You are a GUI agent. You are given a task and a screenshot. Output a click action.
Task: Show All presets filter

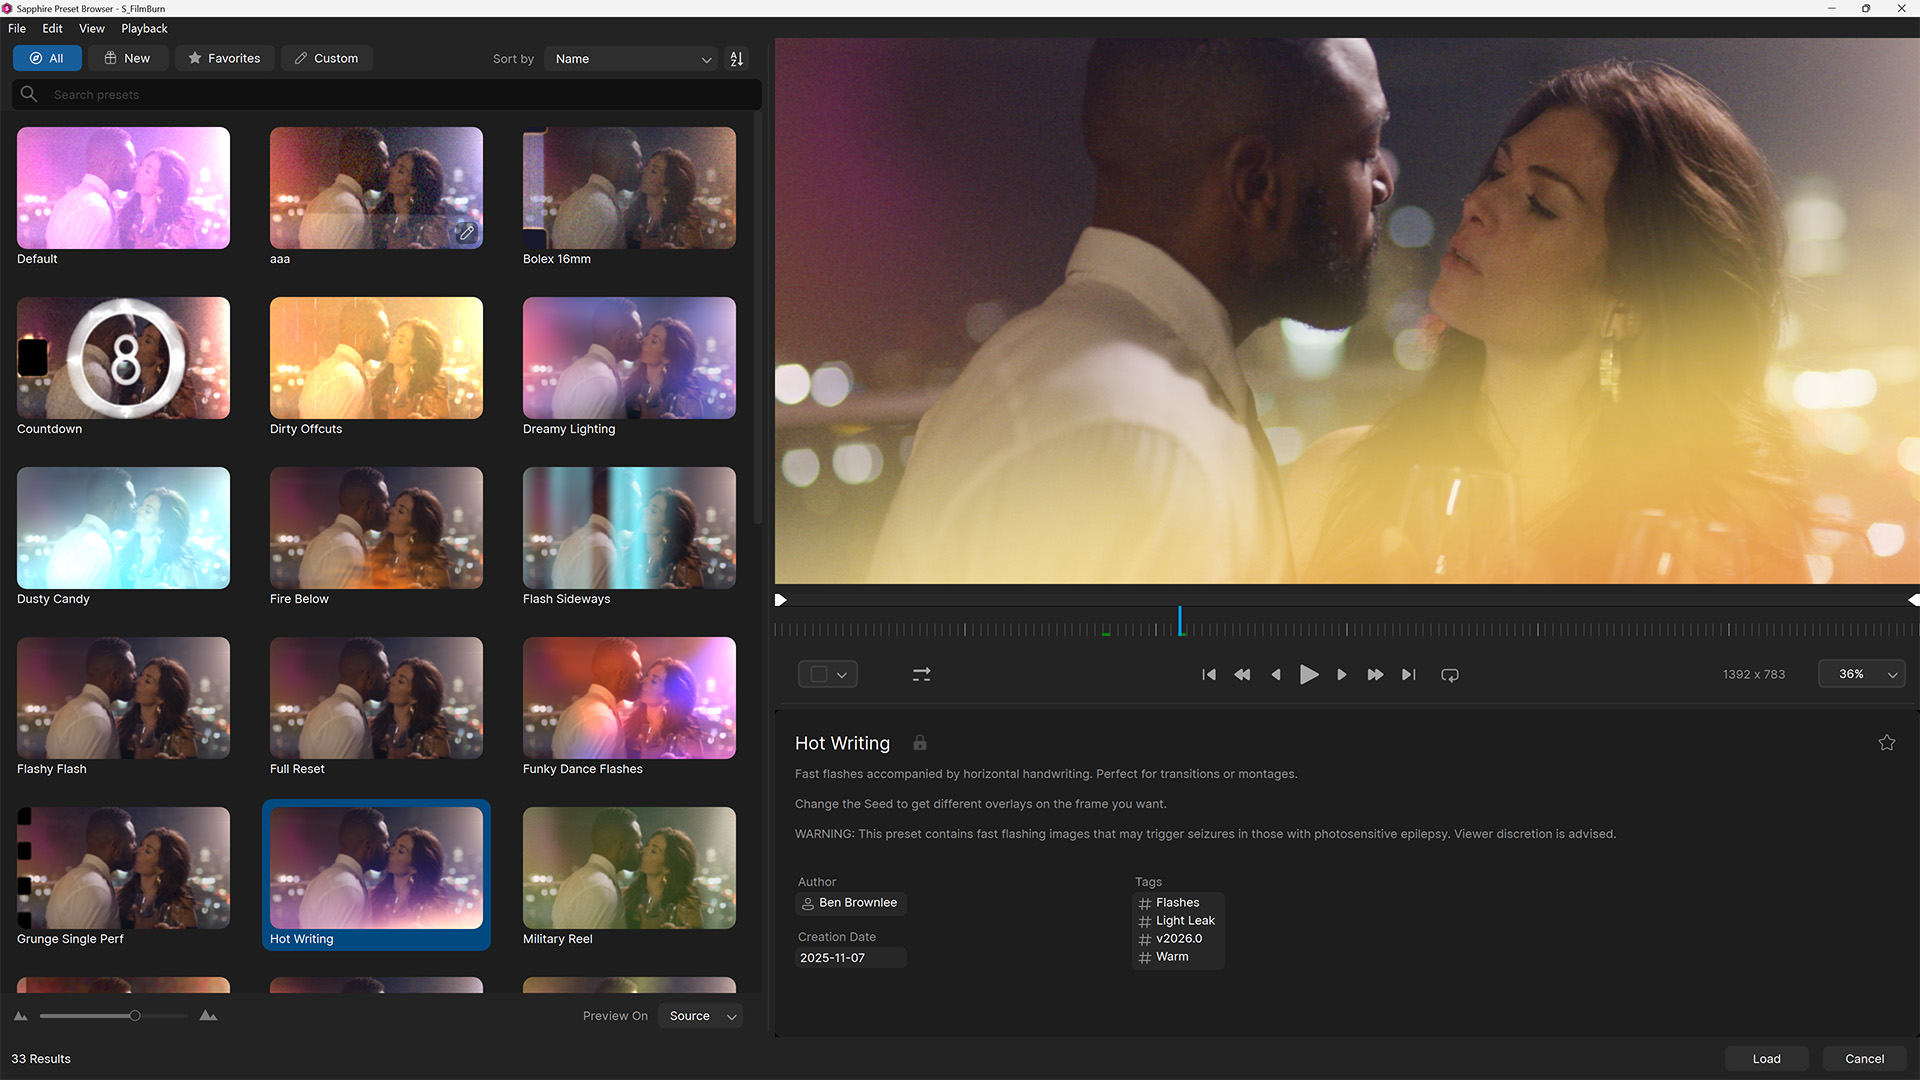click(x=47, y=58)
